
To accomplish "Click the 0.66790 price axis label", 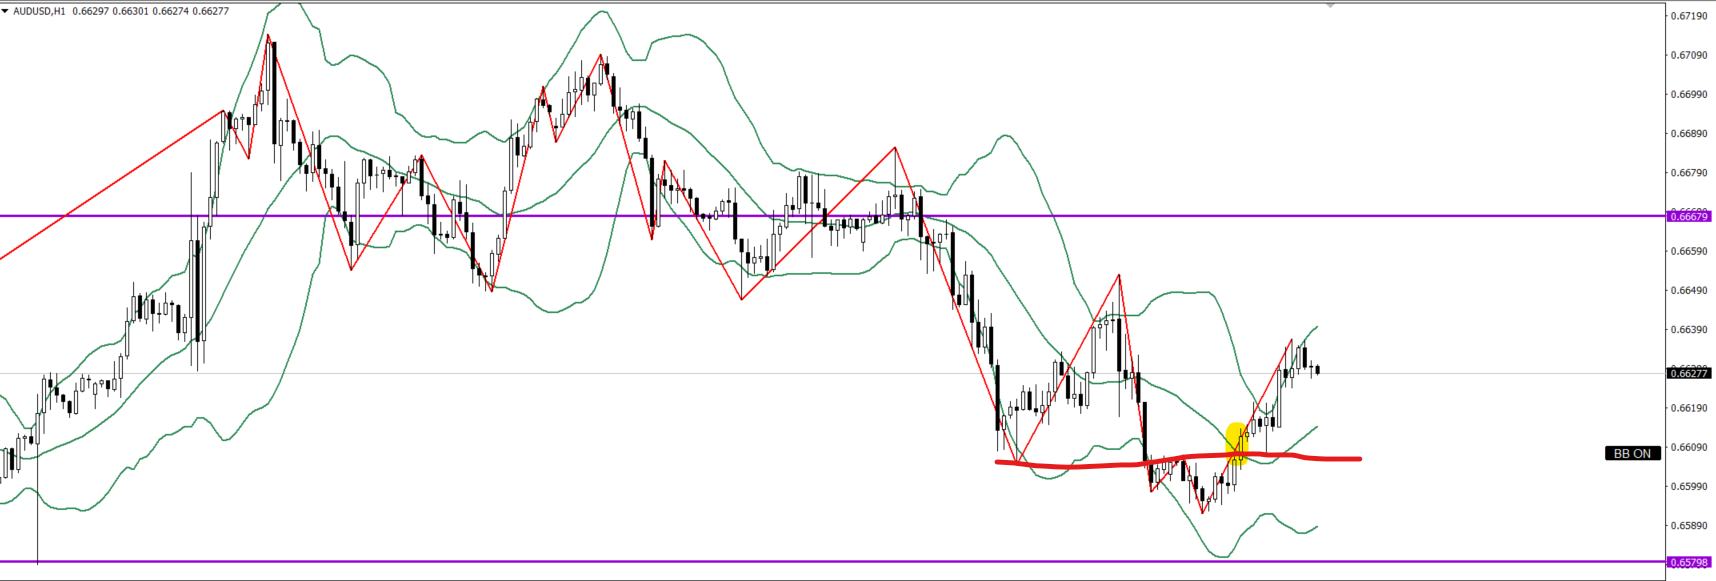I will click(1689, 172).
